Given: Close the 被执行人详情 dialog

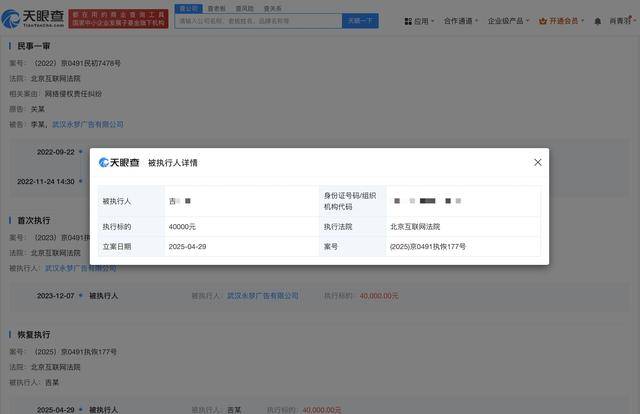Looking at the screenshot, I should pos(538,162).
